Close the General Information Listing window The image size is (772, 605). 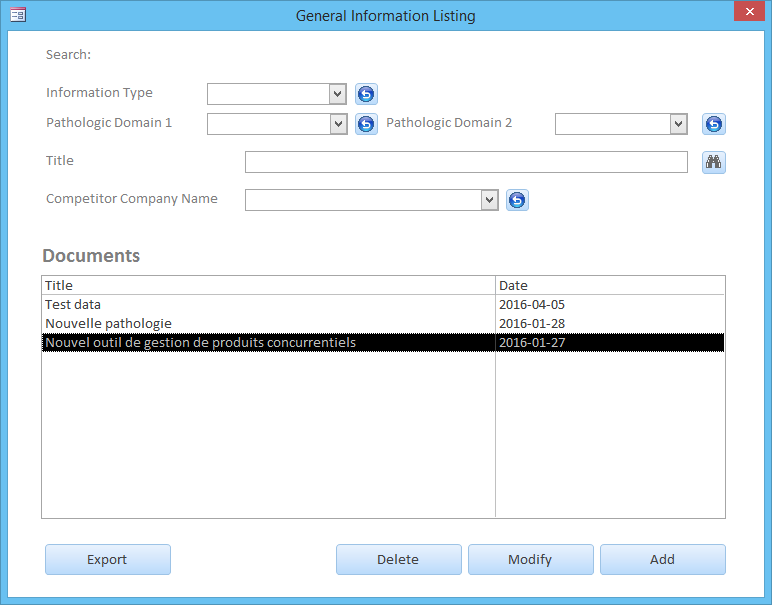point(749,11)
